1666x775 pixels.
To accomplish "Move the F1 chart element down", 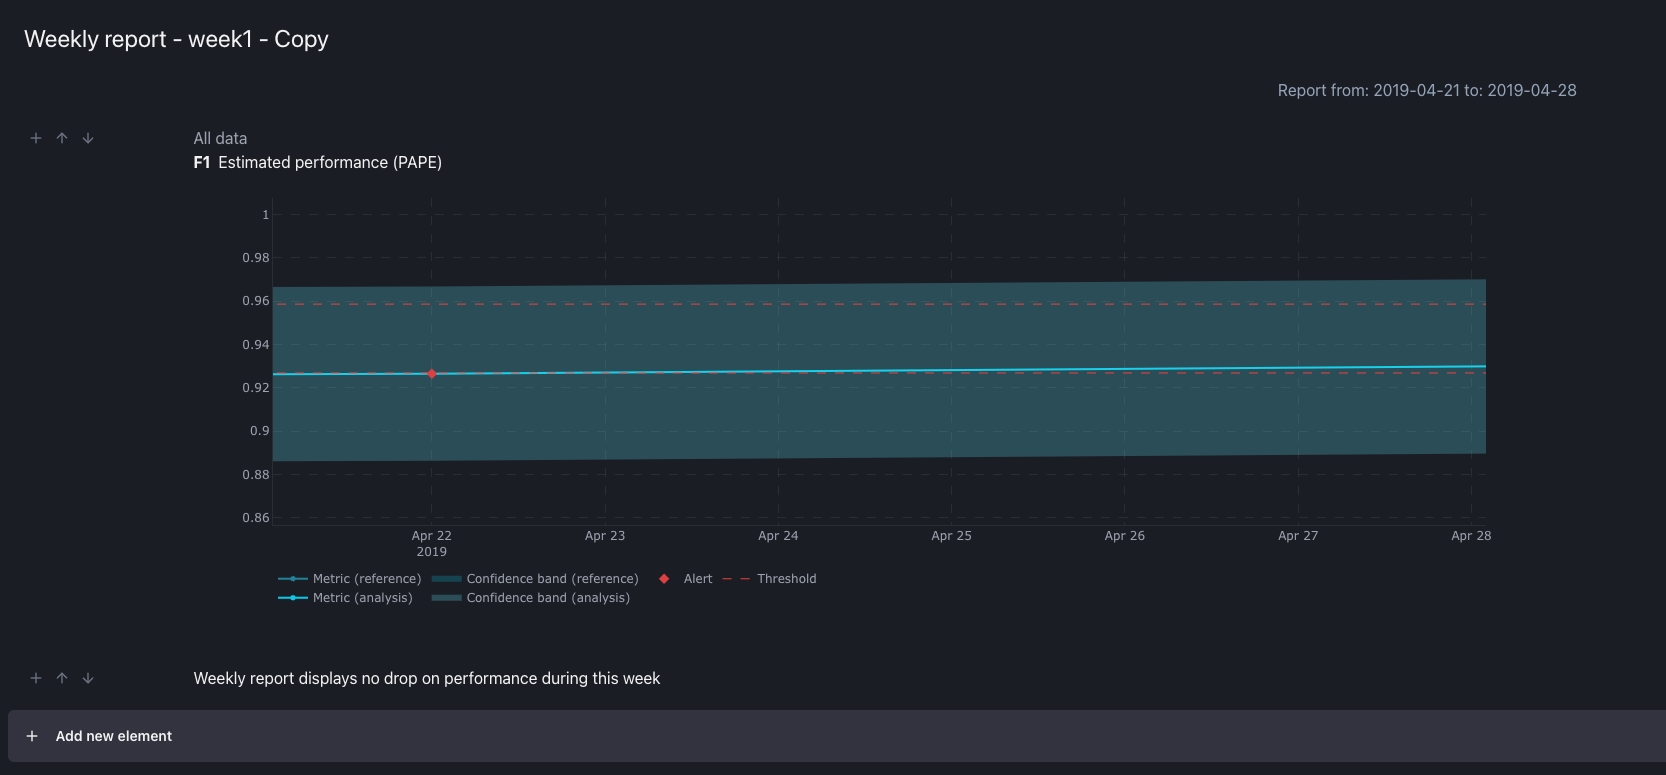I will pos(88,138).
